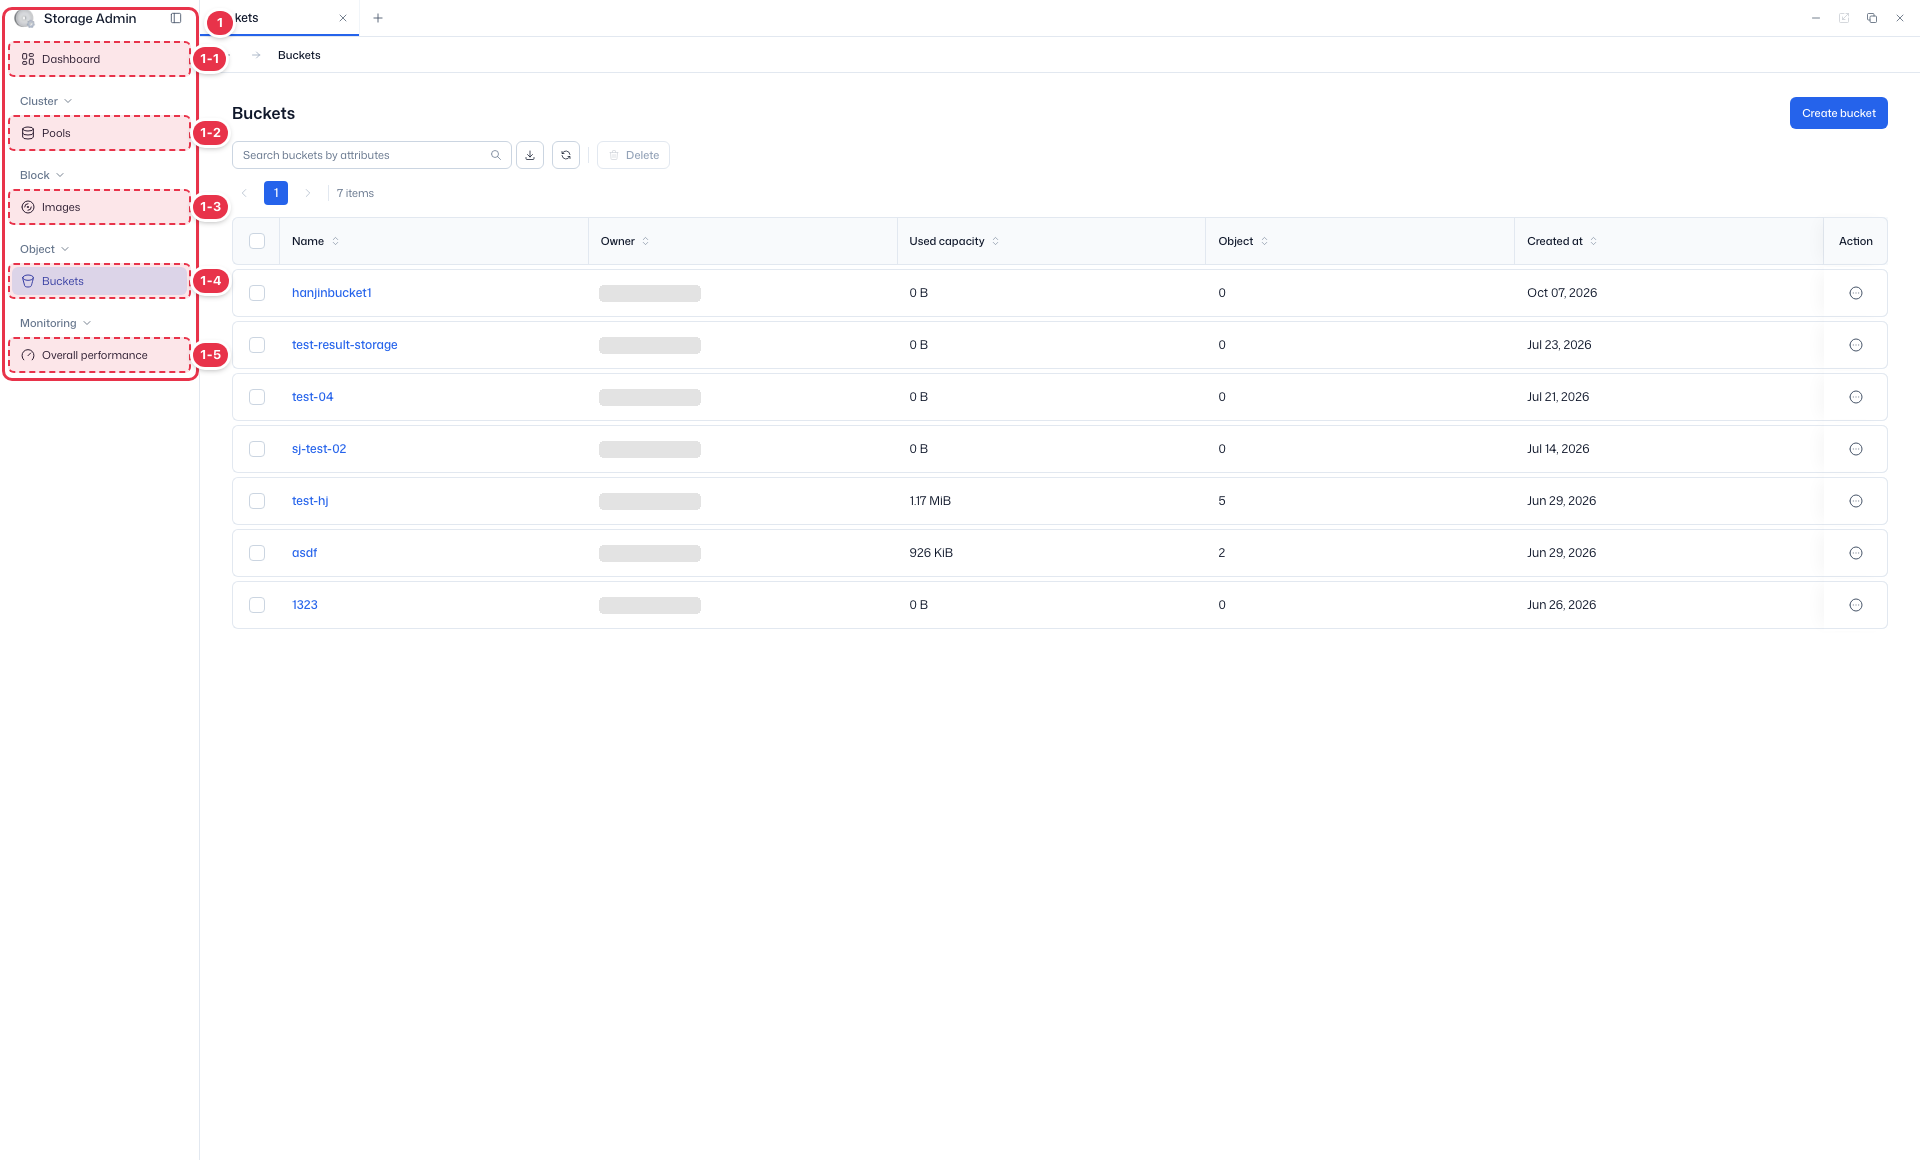Collapse the Cluster section

[46, 101]
